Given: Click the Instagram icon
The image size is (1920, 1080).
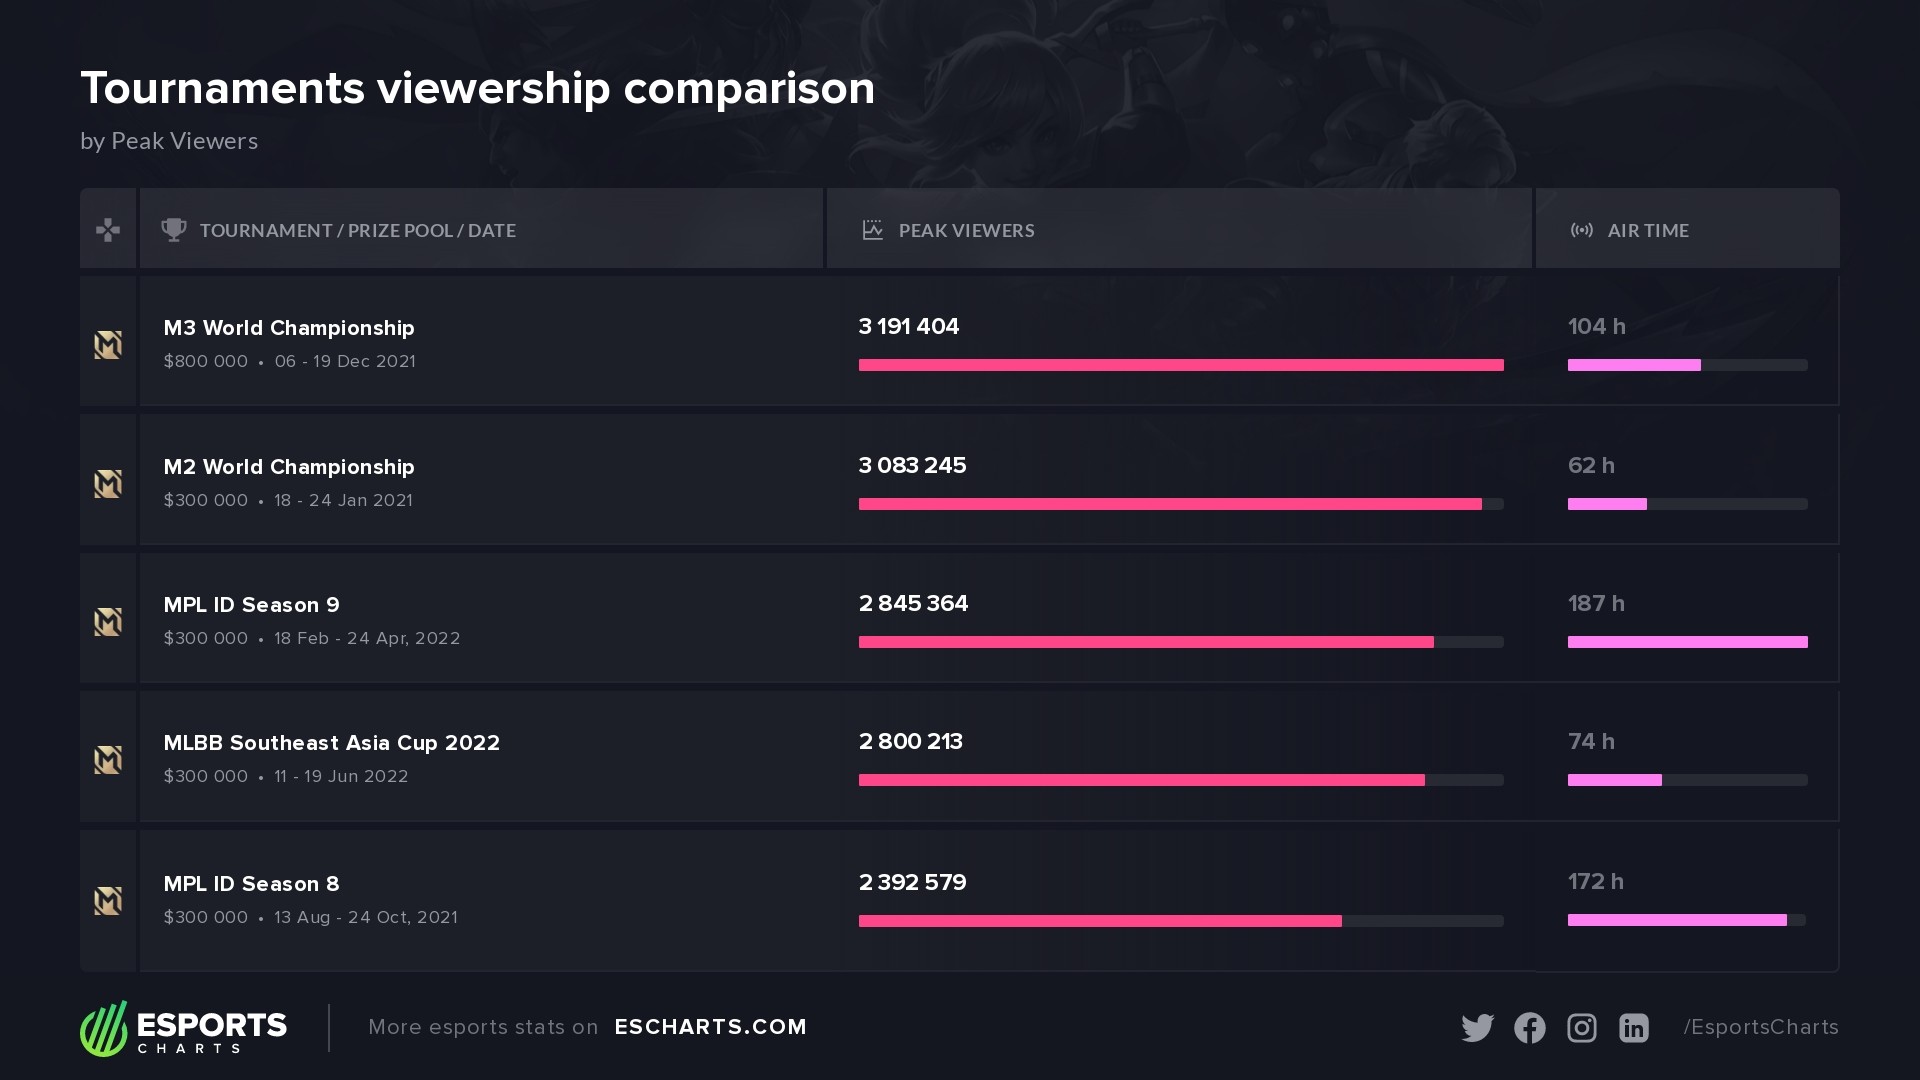Looking at the screenshot, I should (1581, 1028).
